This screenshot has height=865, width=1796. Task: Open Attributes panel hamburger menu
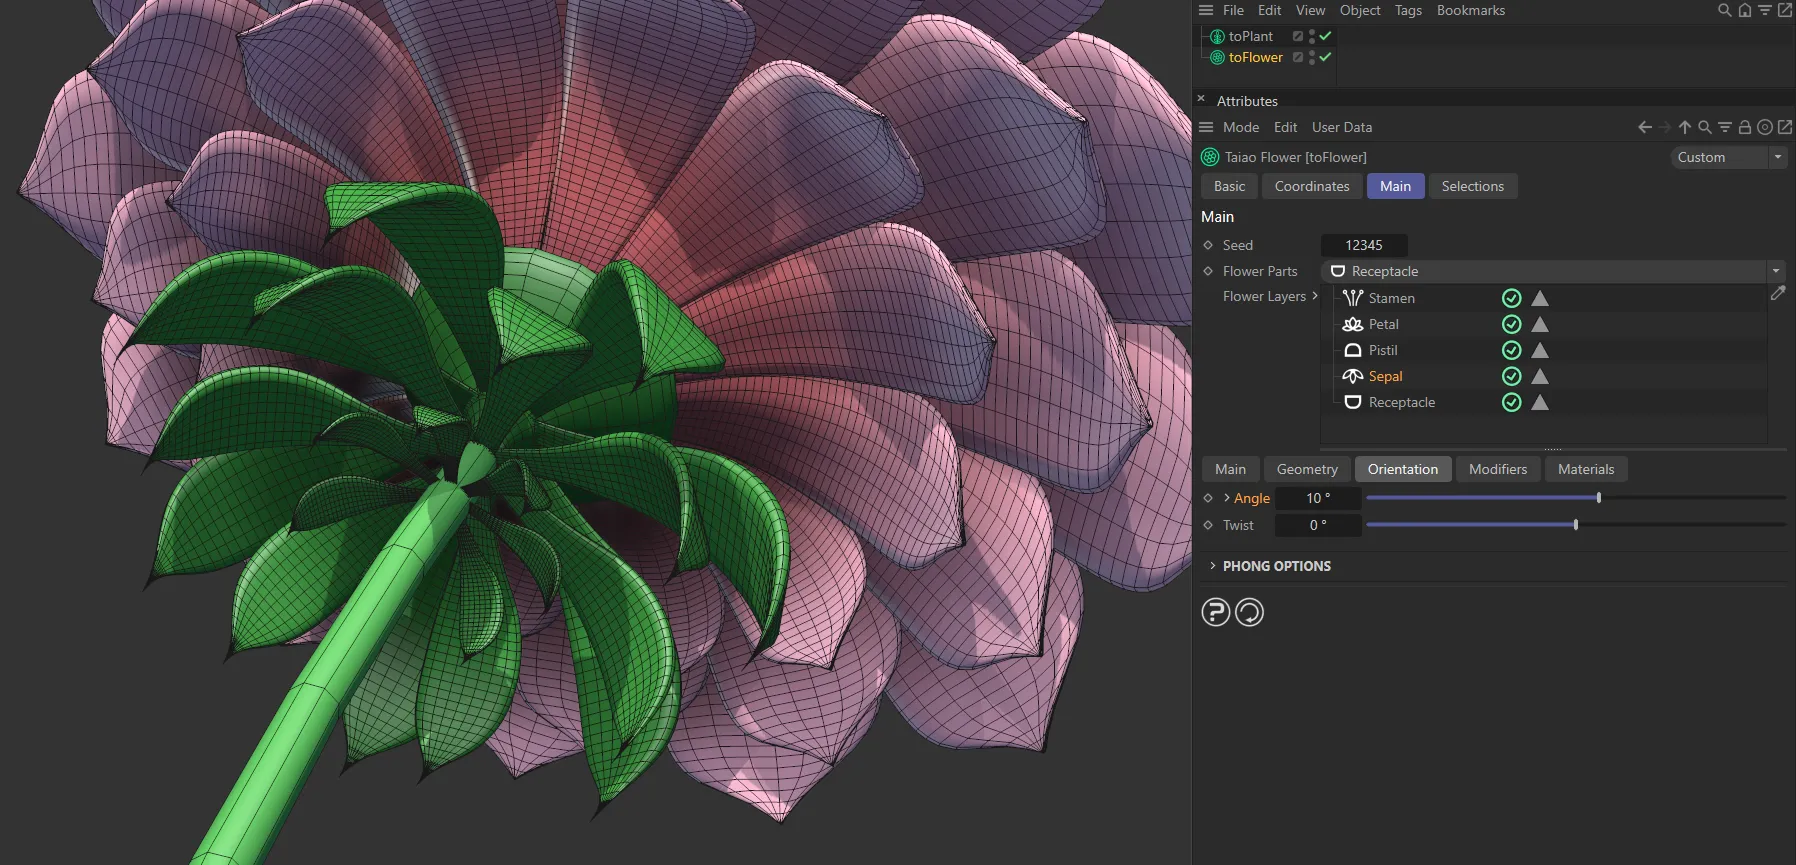[x=1206, y=127]
